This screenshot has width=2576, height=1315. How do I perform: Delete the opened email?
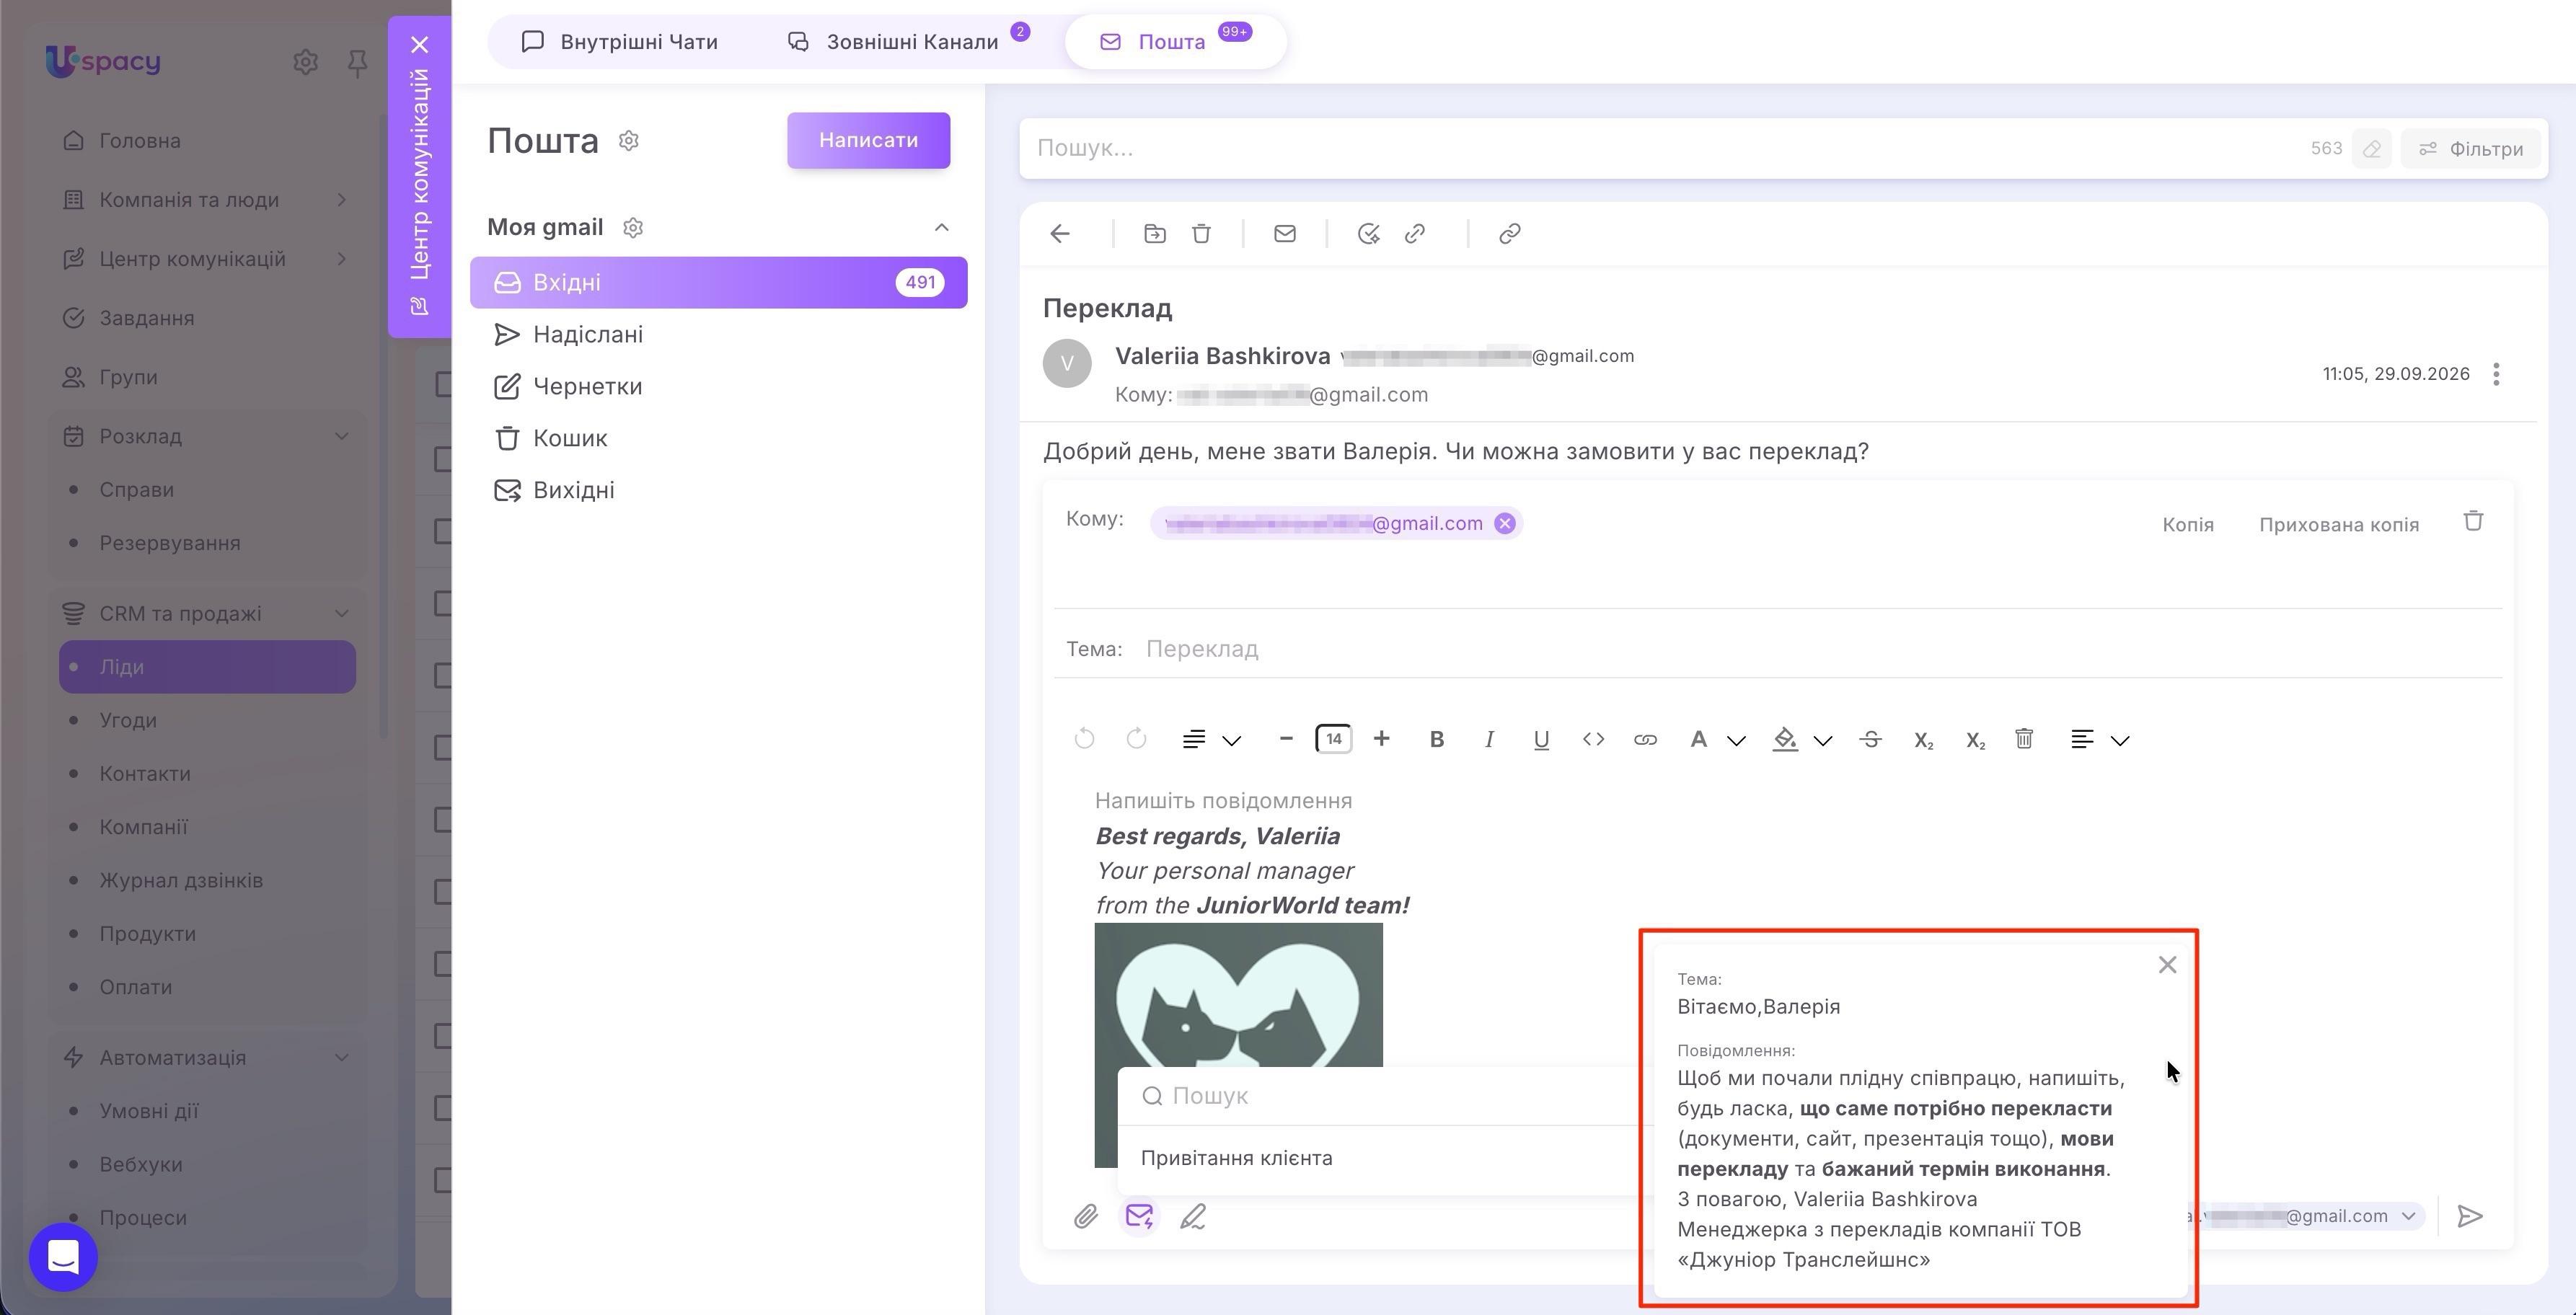pos(1201,234)
